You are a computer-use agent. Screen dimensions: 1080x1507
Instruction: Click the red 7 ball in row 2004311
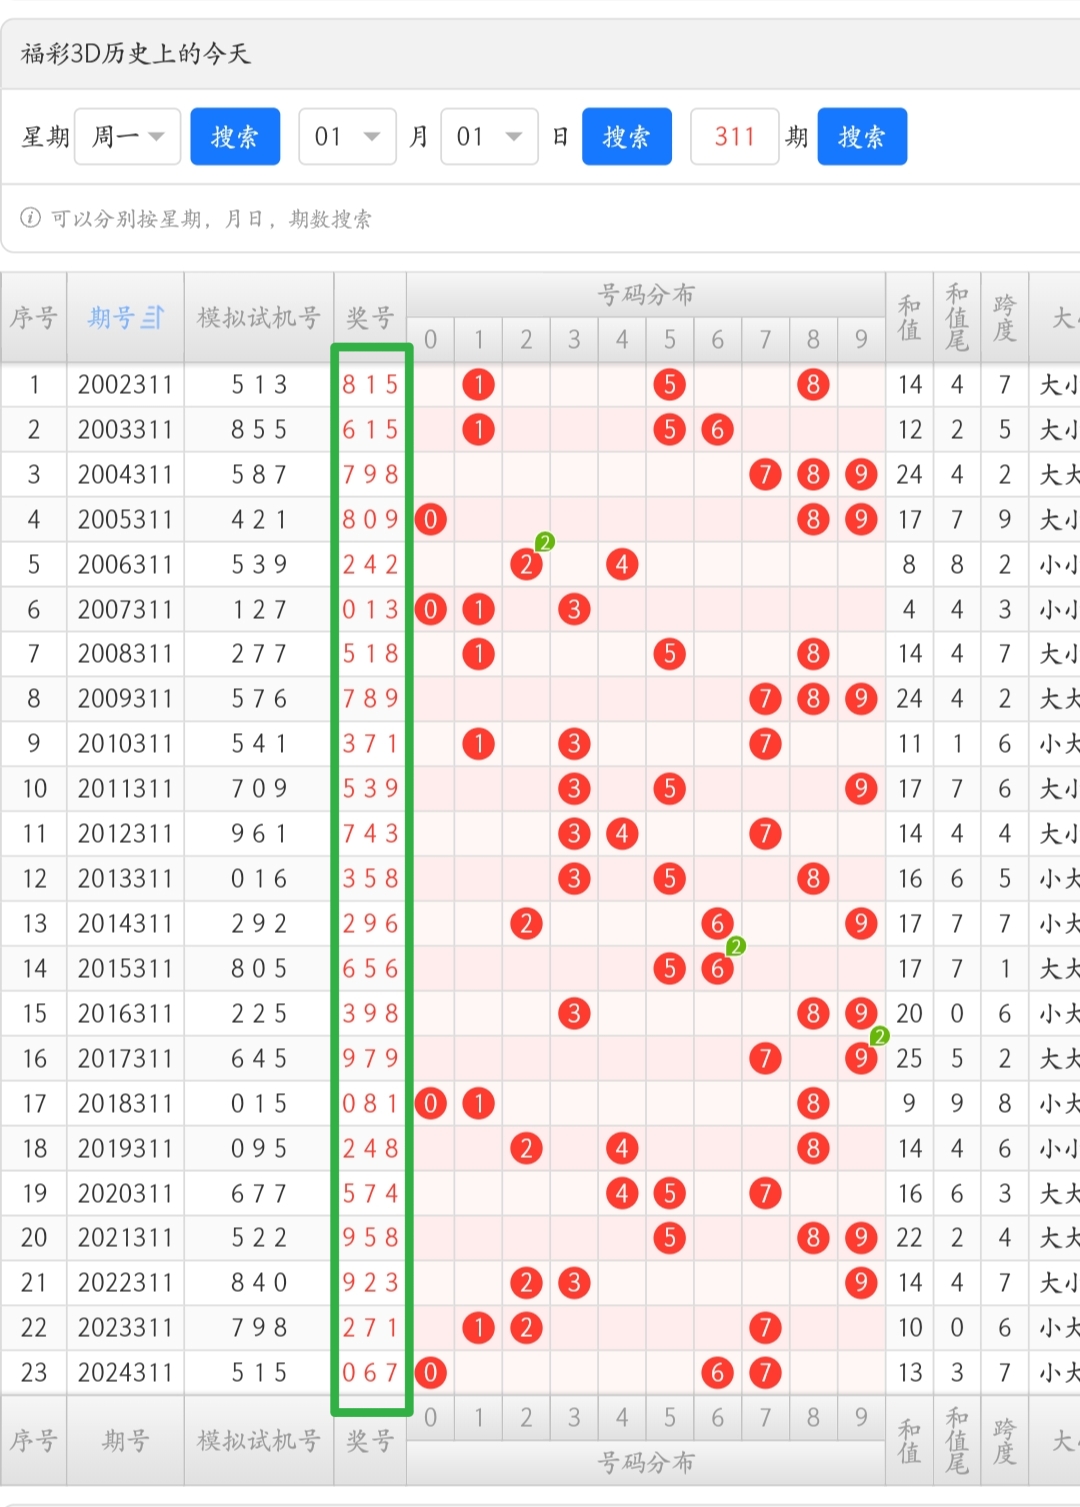(x=765, y=475)
